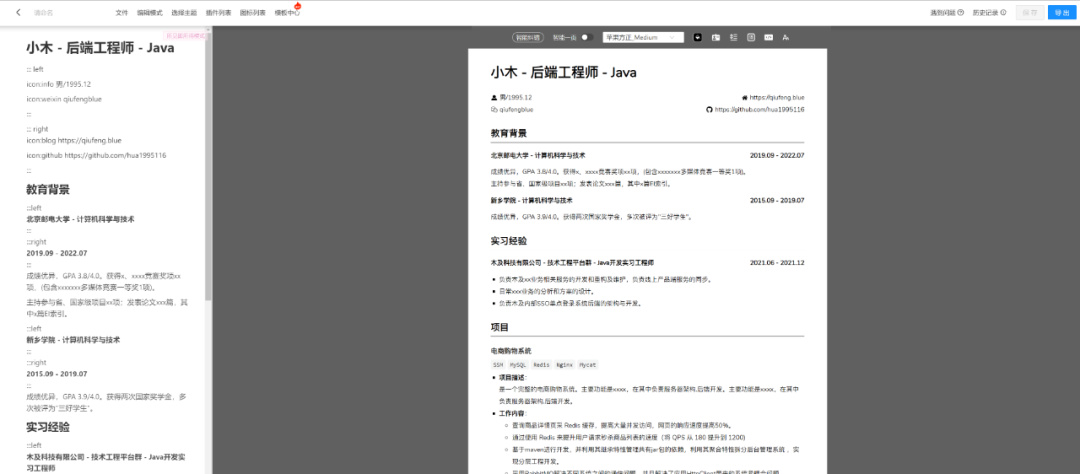Viewport: 1080px width, 474px height.
Task: Click 'icon:info 男/1995.12' line in editor
Action: click(59, 84)
